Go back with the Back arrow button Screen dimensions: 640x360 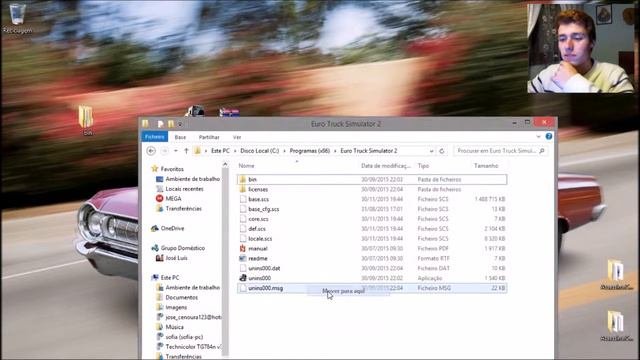pos(151,151)
